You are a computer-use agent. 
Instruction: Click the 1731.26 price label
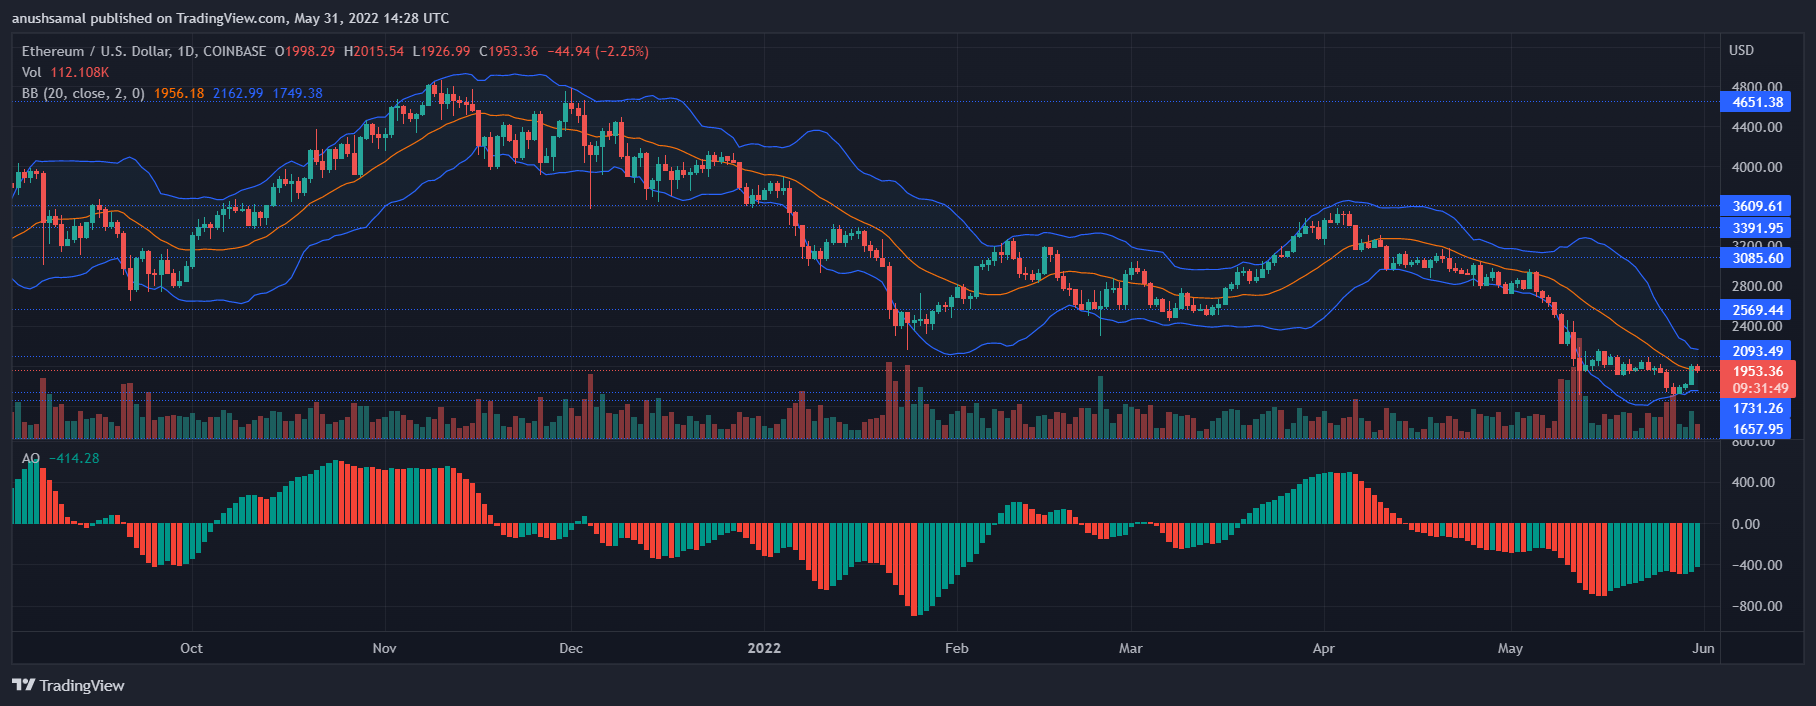(x=1757, y=408)
